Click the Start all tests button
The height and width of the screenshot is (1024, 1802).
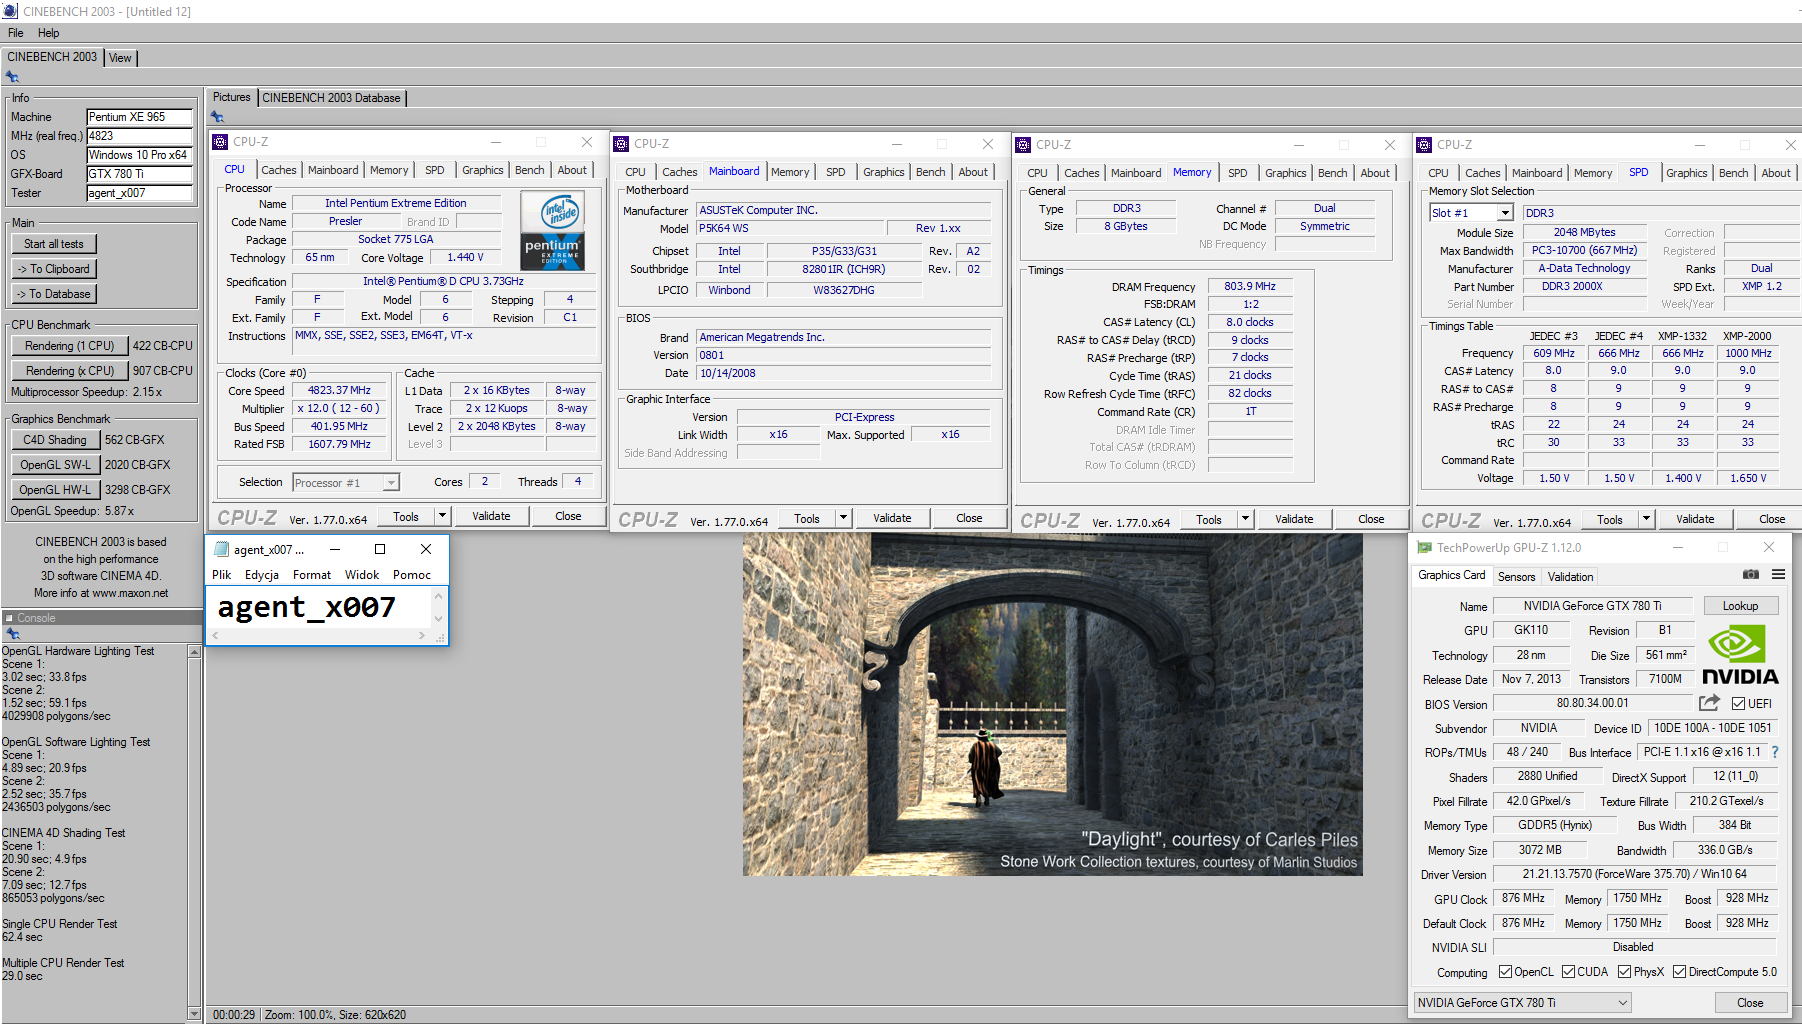(x=54, y=244)
